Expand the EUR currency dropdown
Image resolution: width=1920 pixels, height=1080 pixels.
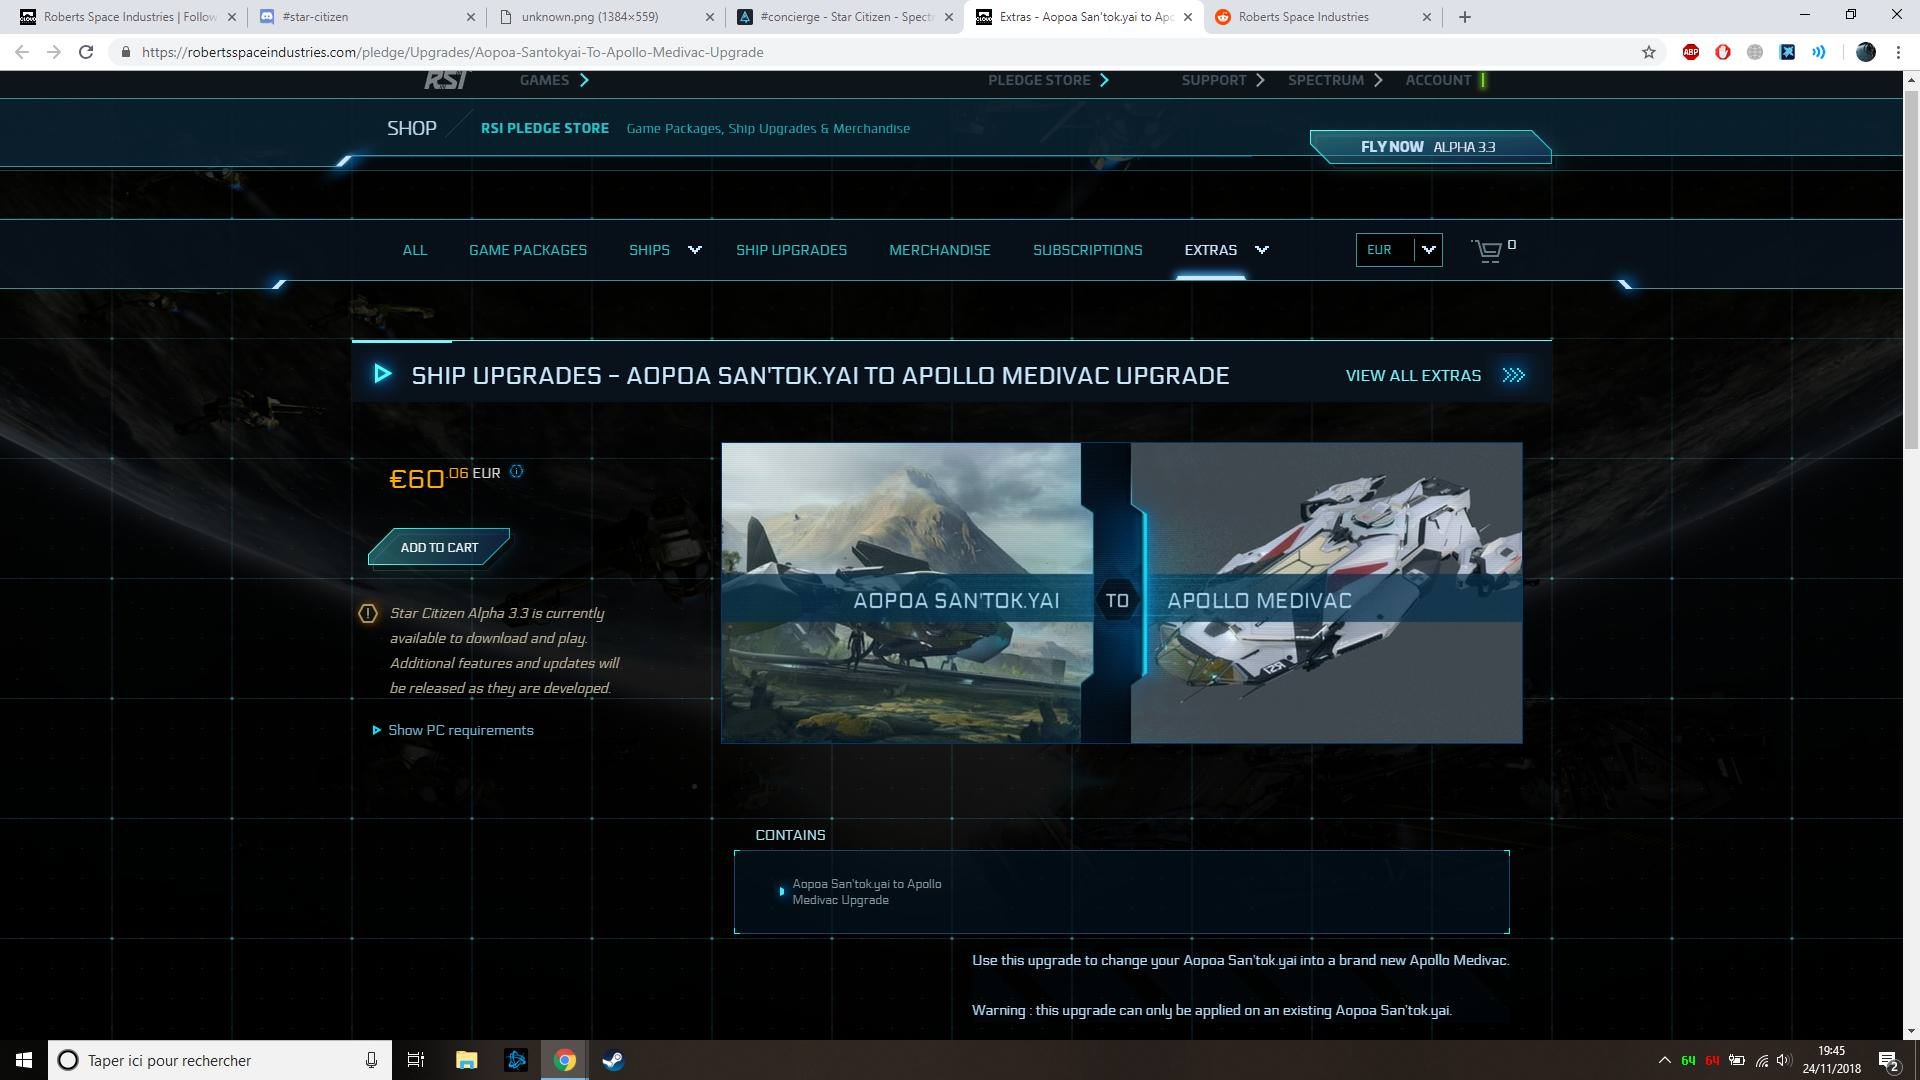[x=1428, y=250]
